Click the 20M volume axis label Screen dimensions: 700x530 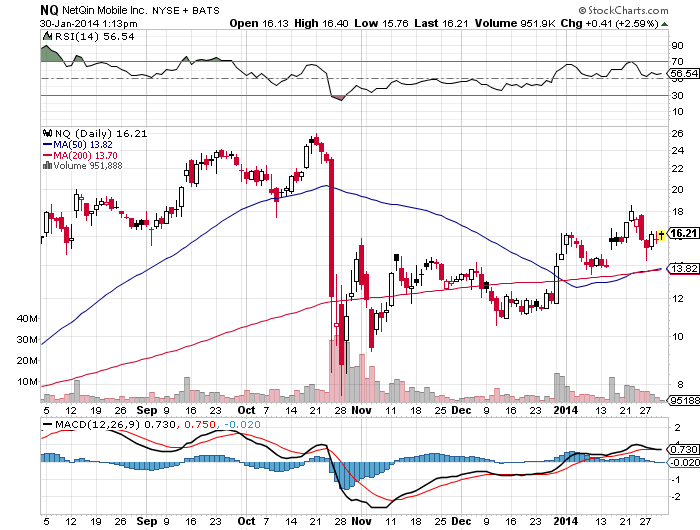(x=27, y=360)
